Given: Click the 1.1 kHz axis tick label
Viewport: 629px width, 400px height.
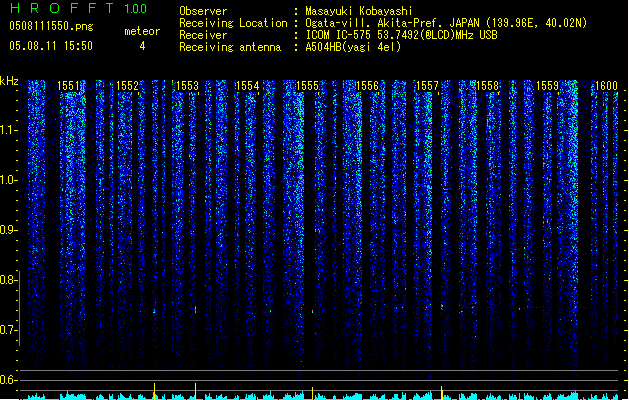Looking at the screenshot, I should point(8,130).
